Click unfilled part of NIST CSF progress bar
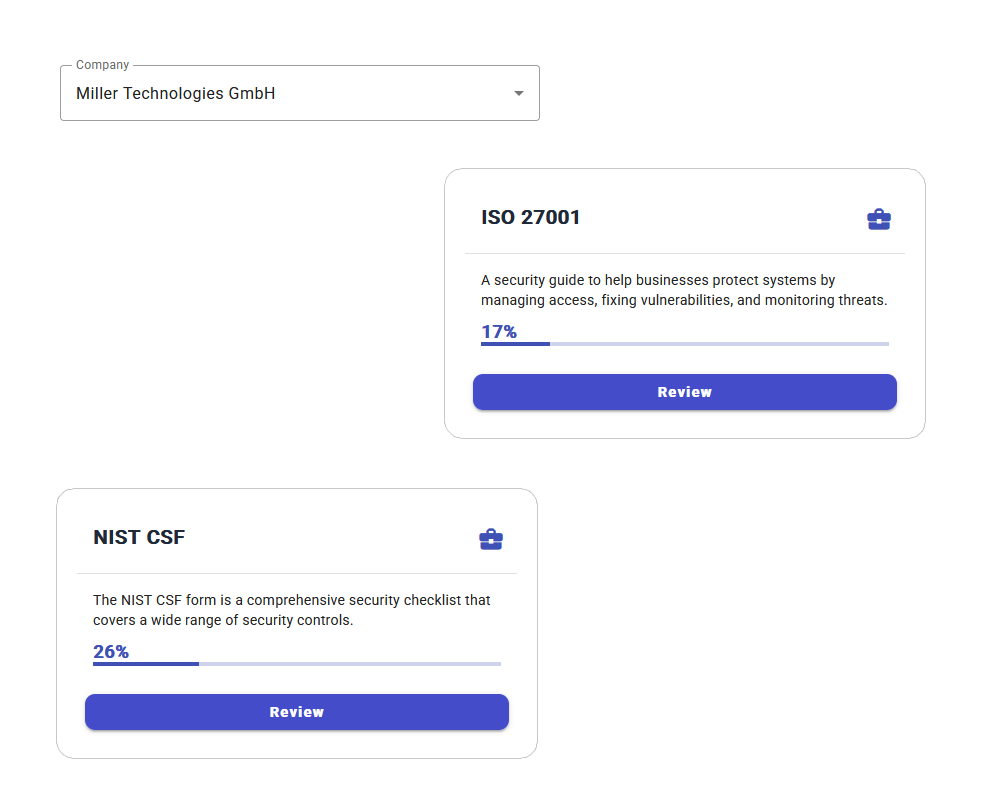The height and width of the screenshot is (800, 1000). pyautogui.click(x=350, y=664)
